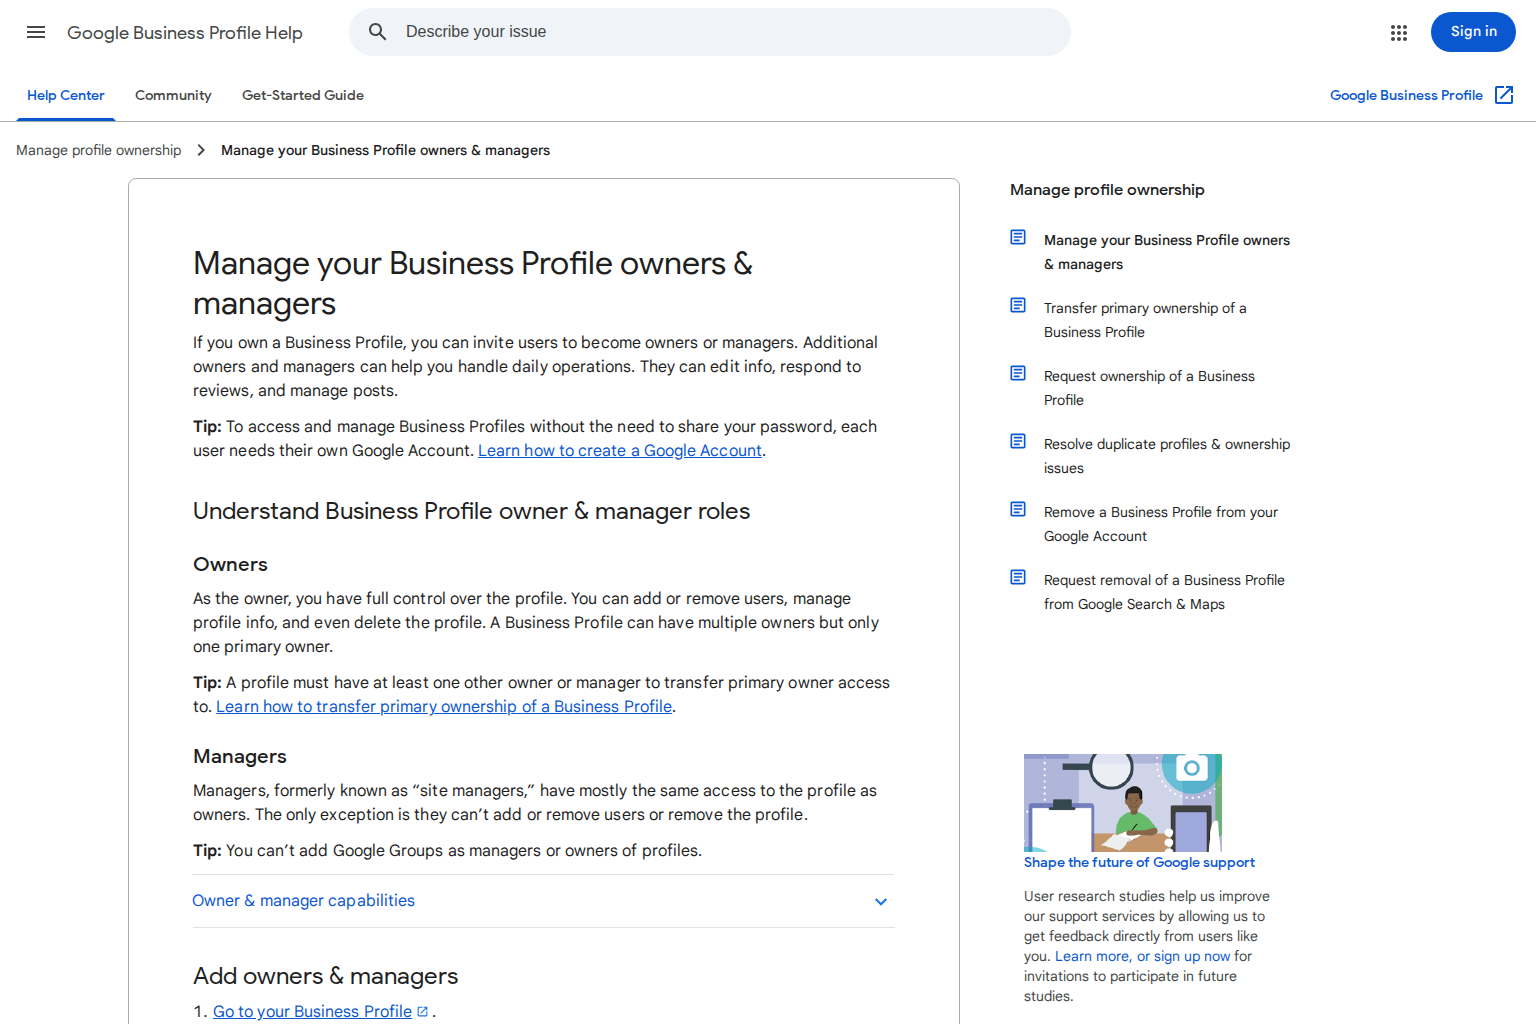Click the Add owners & managers heading
1536x1024 pixels.
tap(325, 976)
